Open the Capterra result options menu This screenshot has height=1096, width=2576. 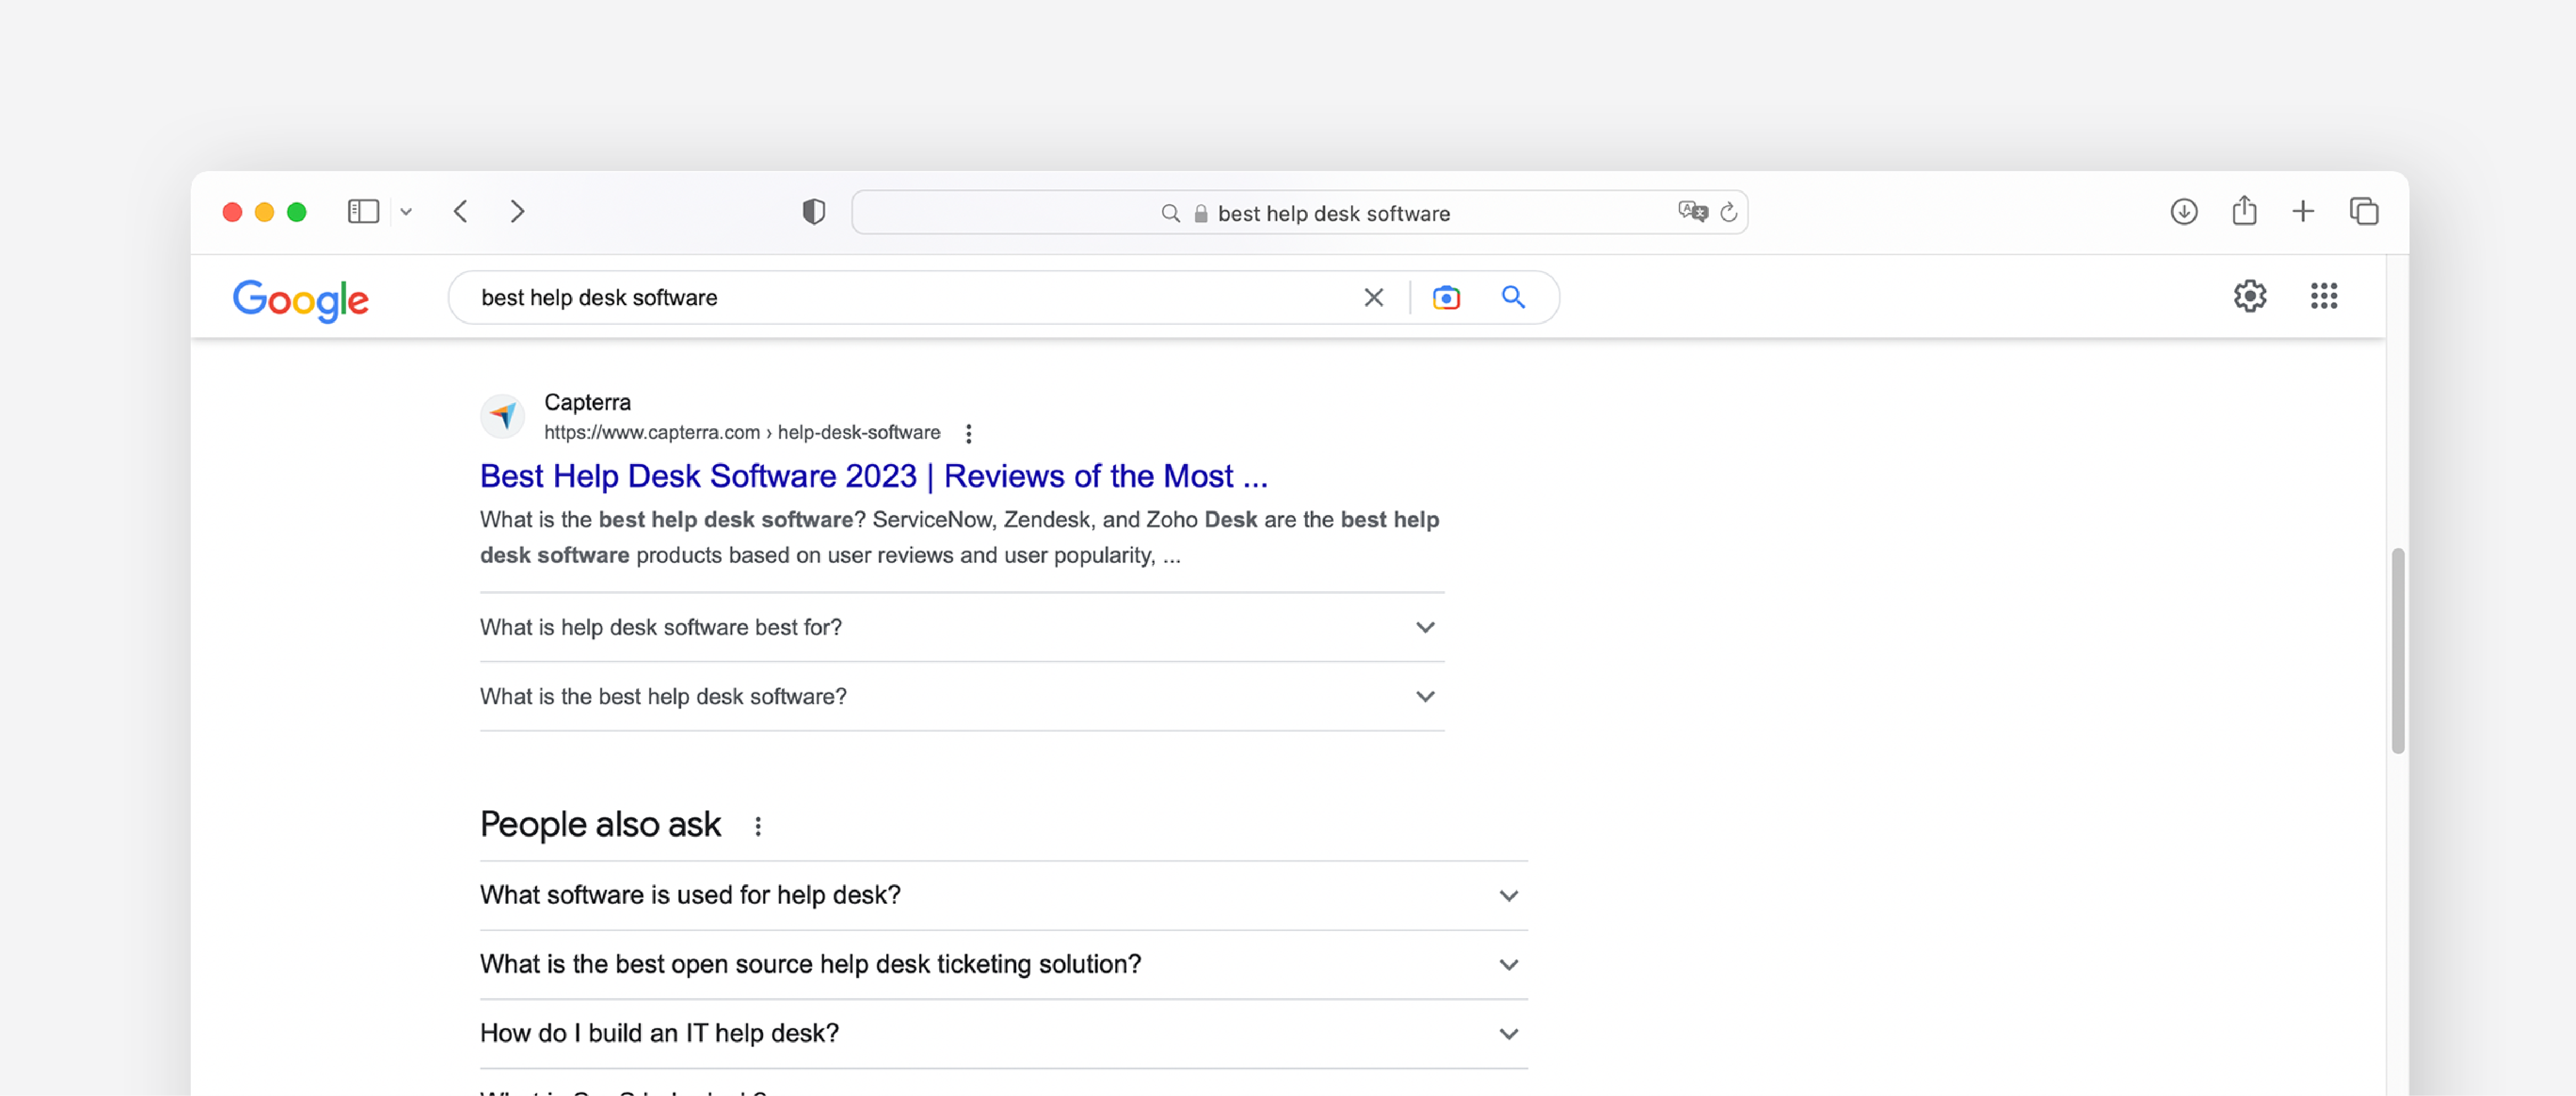click(968, 433)
